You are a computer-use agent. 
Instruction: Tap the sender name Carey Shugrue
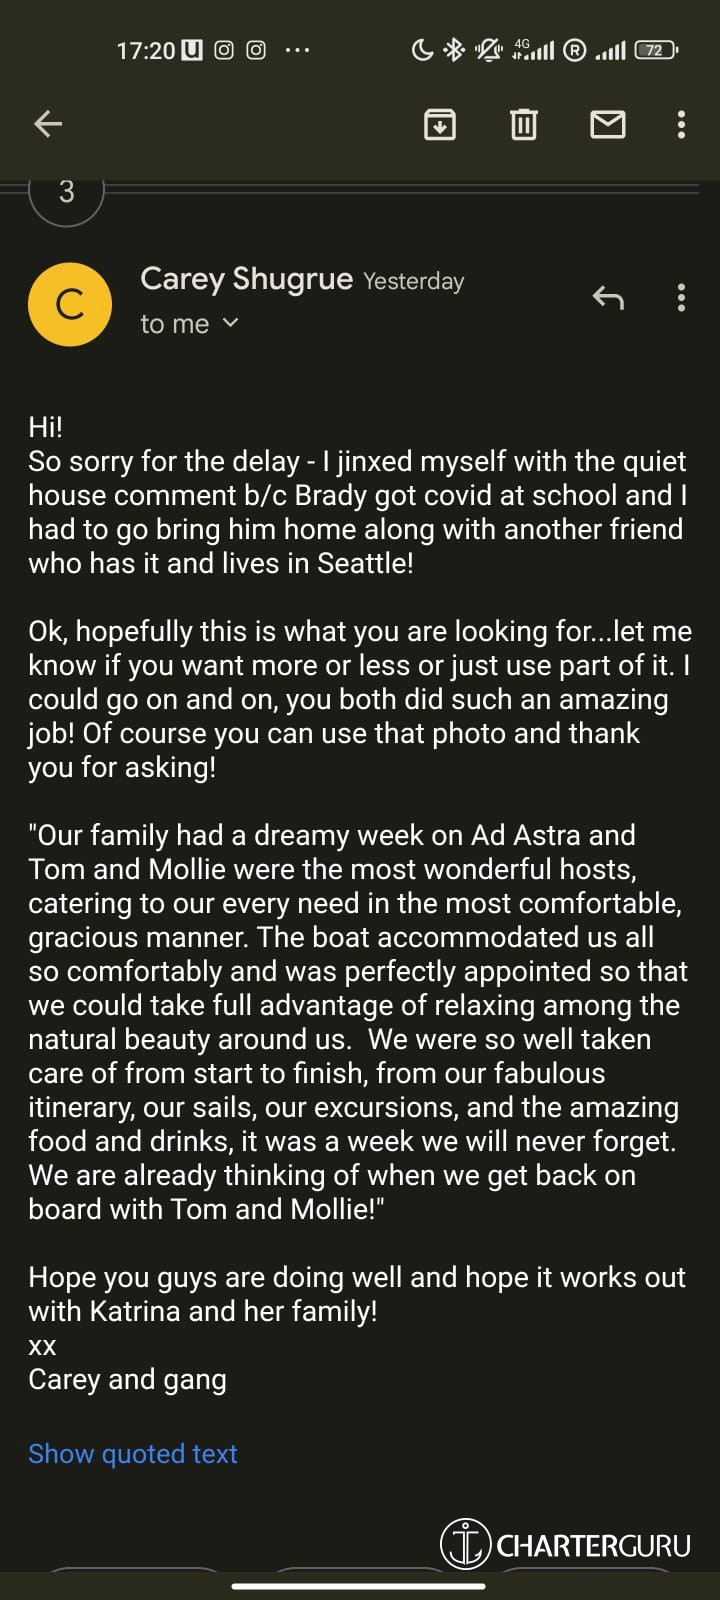[x=246, y=279]
